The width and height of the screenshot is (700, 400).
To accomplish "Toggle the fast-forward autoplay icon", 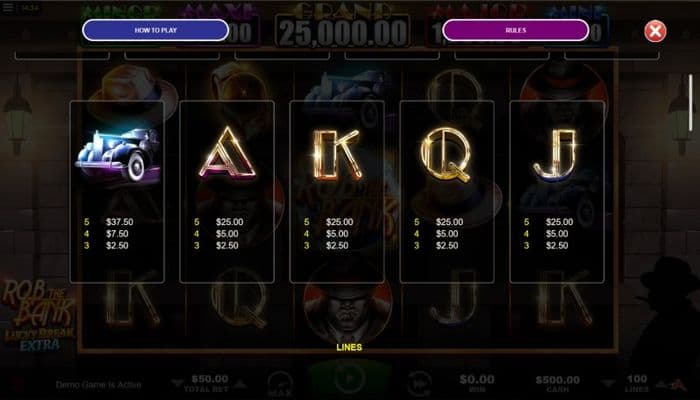I will [419, 384].
